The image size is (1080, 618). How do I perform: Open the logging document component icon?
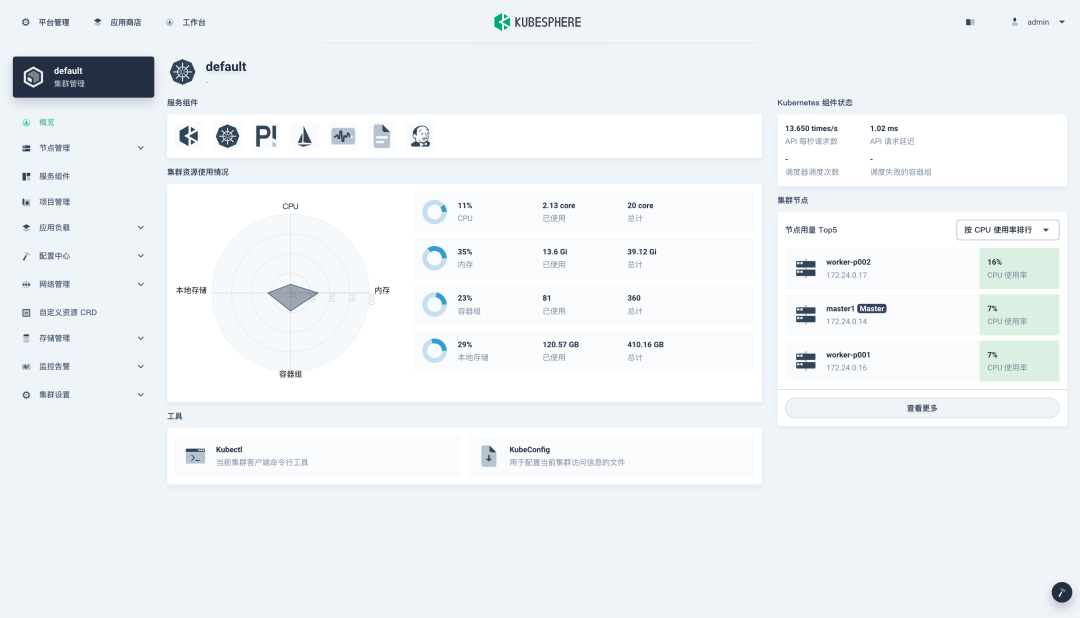[x=382, y=136]
